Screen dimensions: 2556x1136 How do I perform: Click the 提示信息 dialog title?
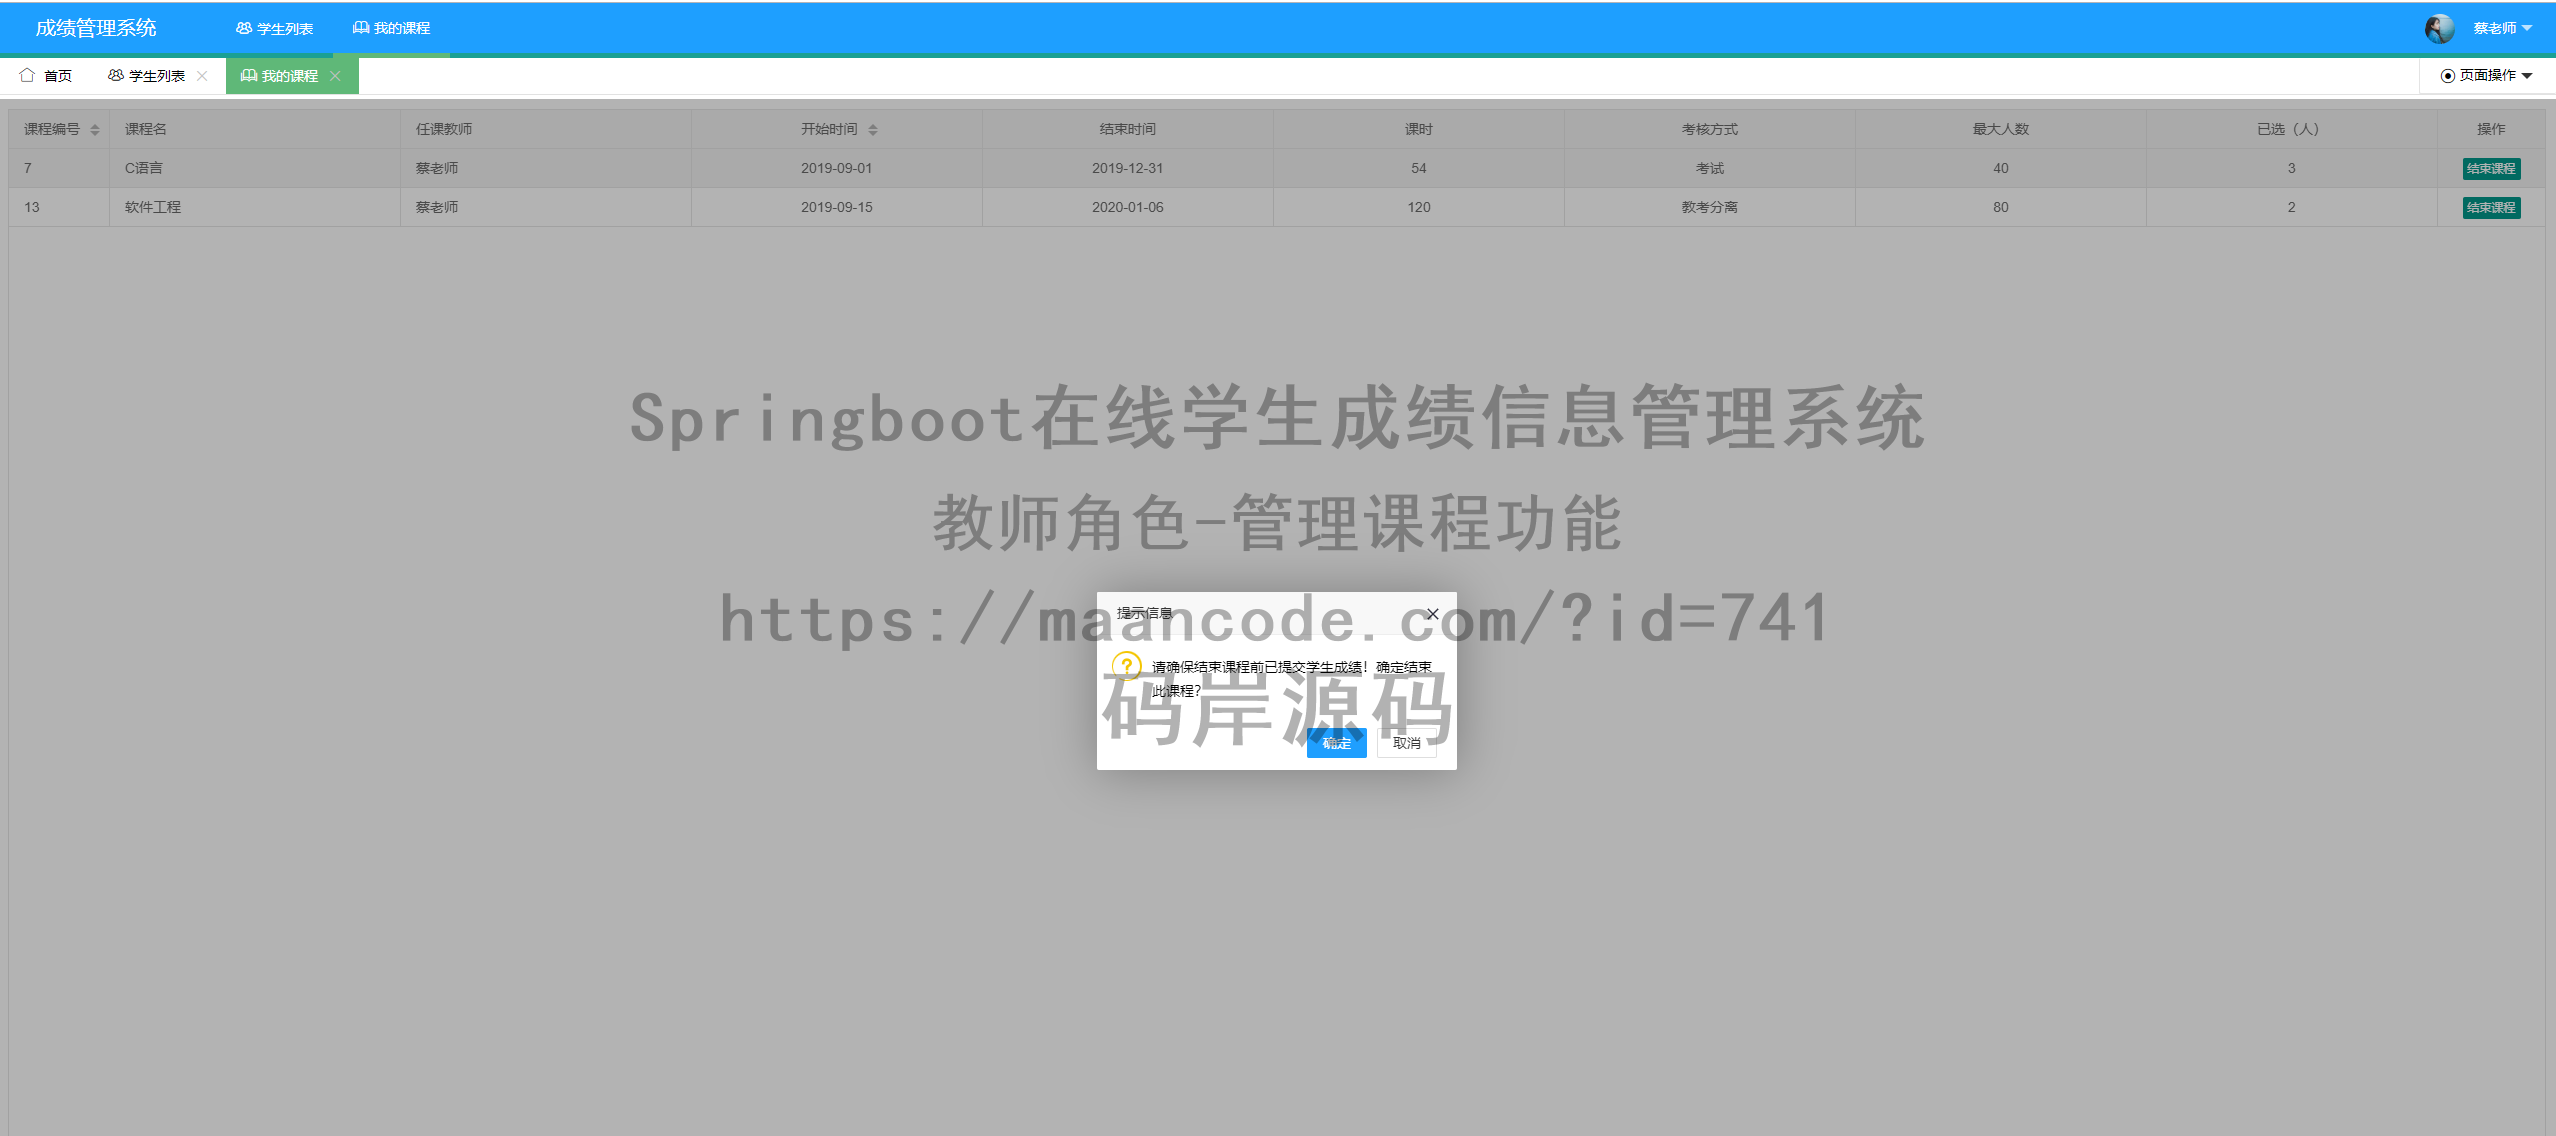coord(1144,613)
